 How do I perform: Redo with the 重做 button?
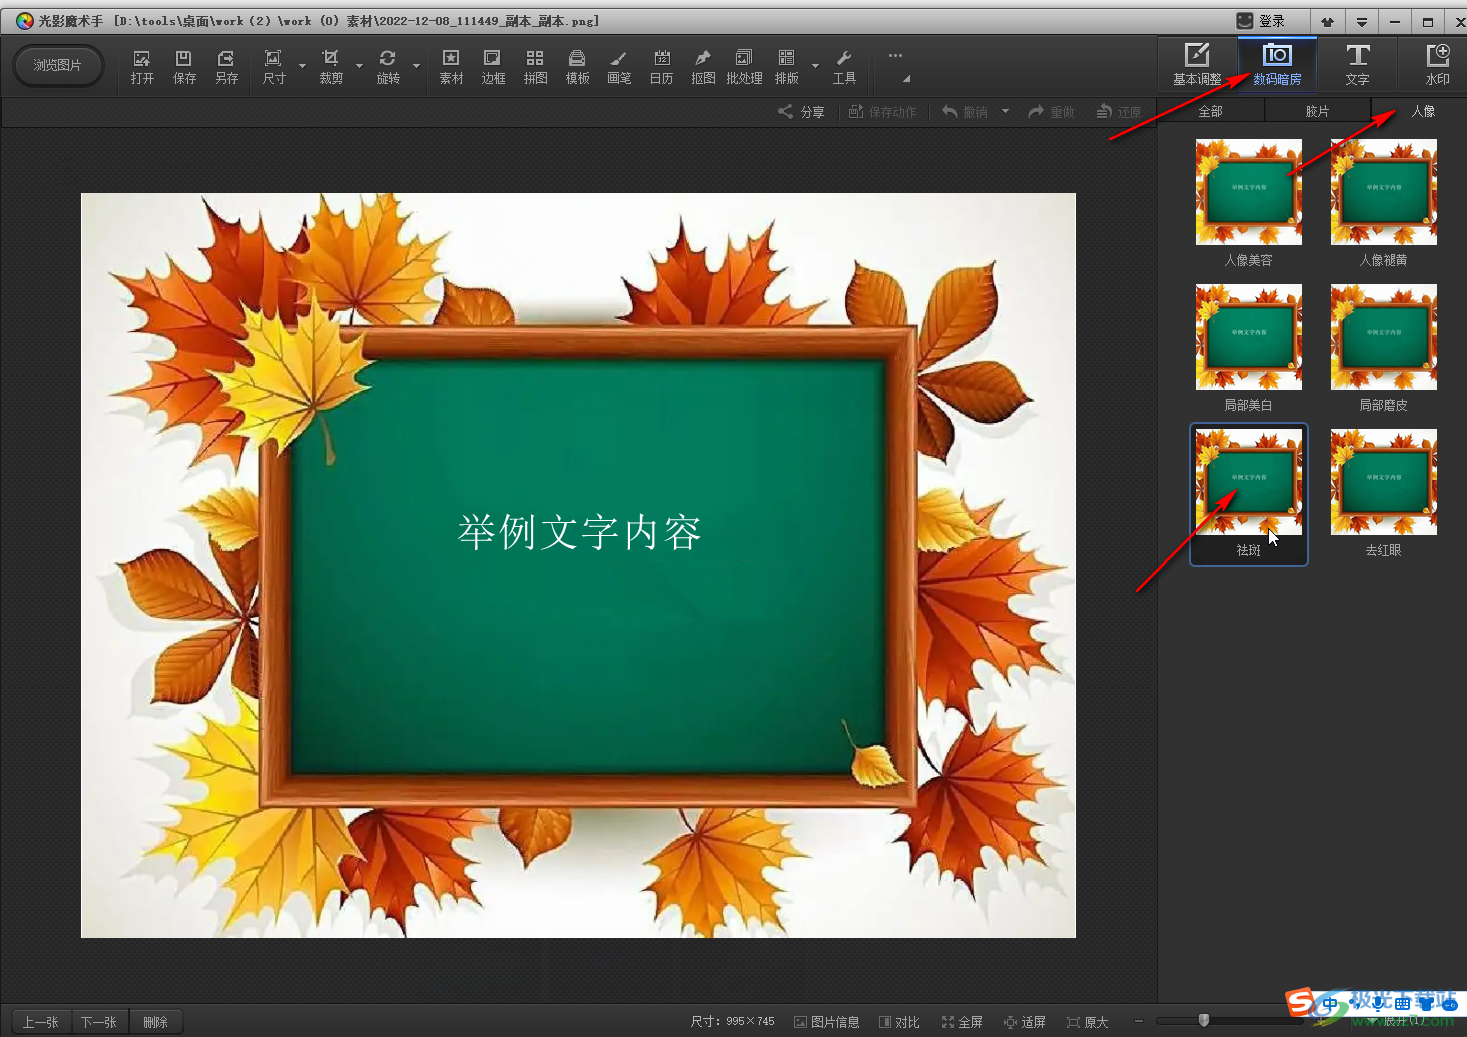tap(1051, 112)
